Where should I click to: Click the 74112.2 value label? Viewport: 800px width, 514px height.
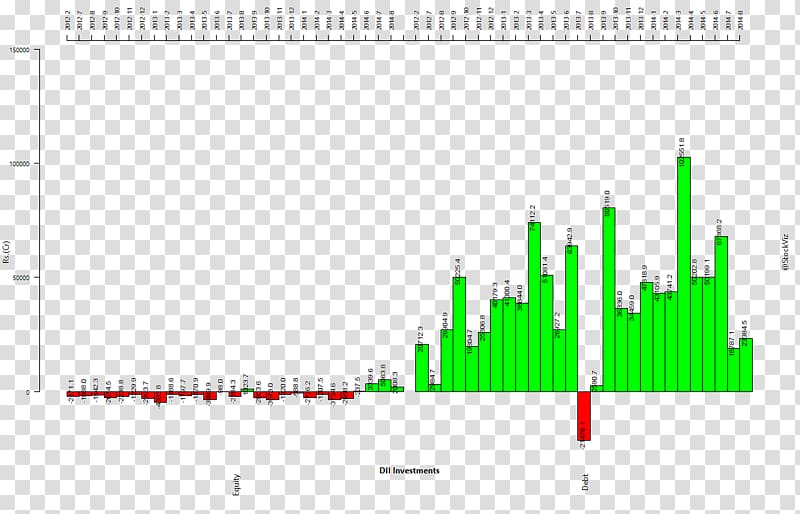click(x=533, y=218)
